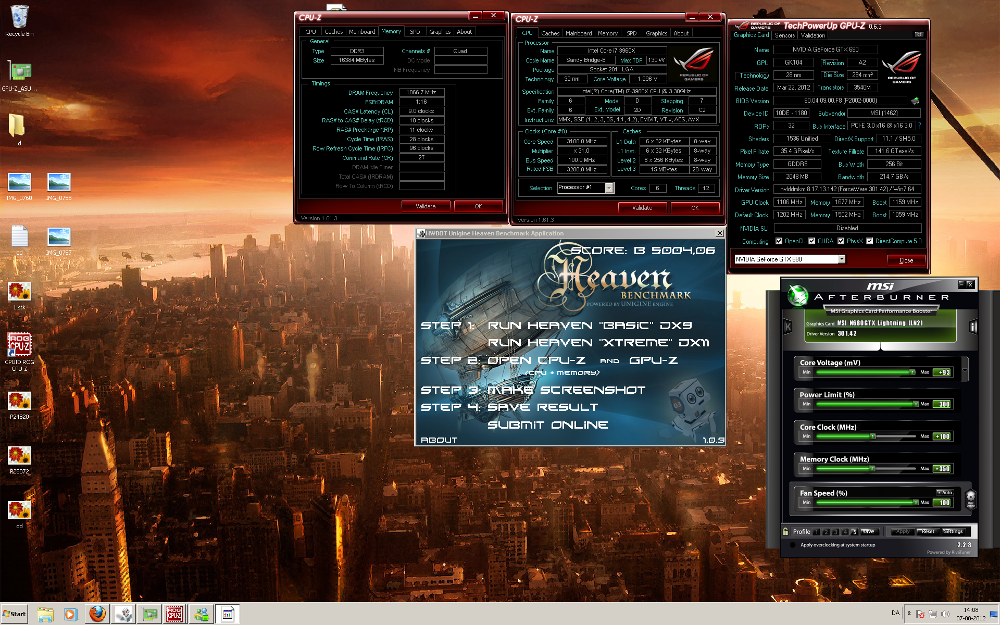Image resolution: width=1000 pixels, height=625 pixels.
Task: Open the ROG CPU-Z taskbar icon
Action: point(174,614)
